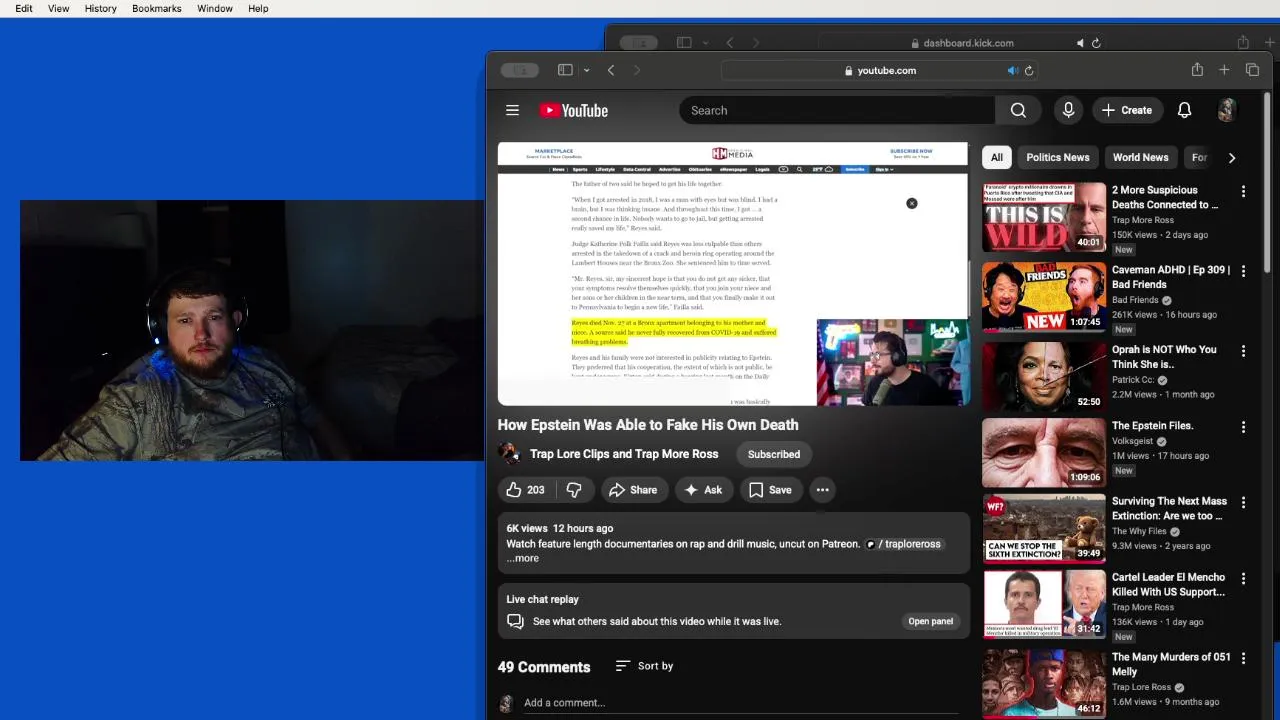The image size is (1280, 720).
Task: Open the live chat replay panel
Action: click(930, 621)
